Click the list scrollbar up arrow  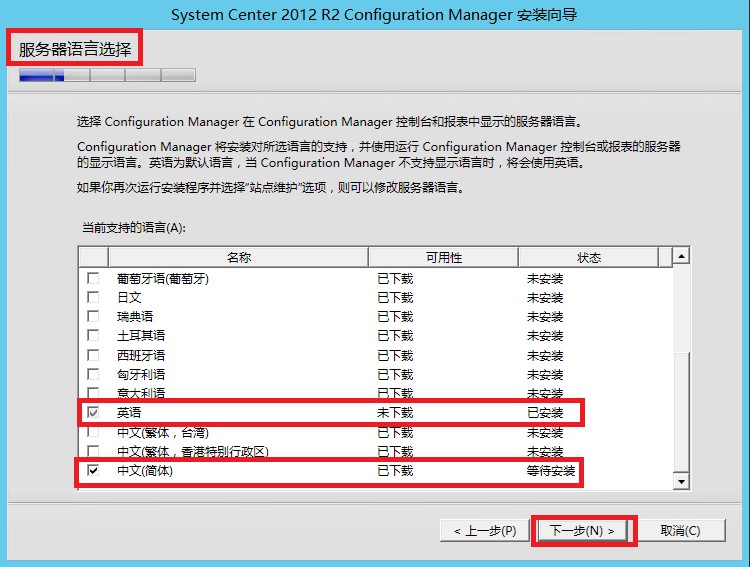tap(681, 256)
